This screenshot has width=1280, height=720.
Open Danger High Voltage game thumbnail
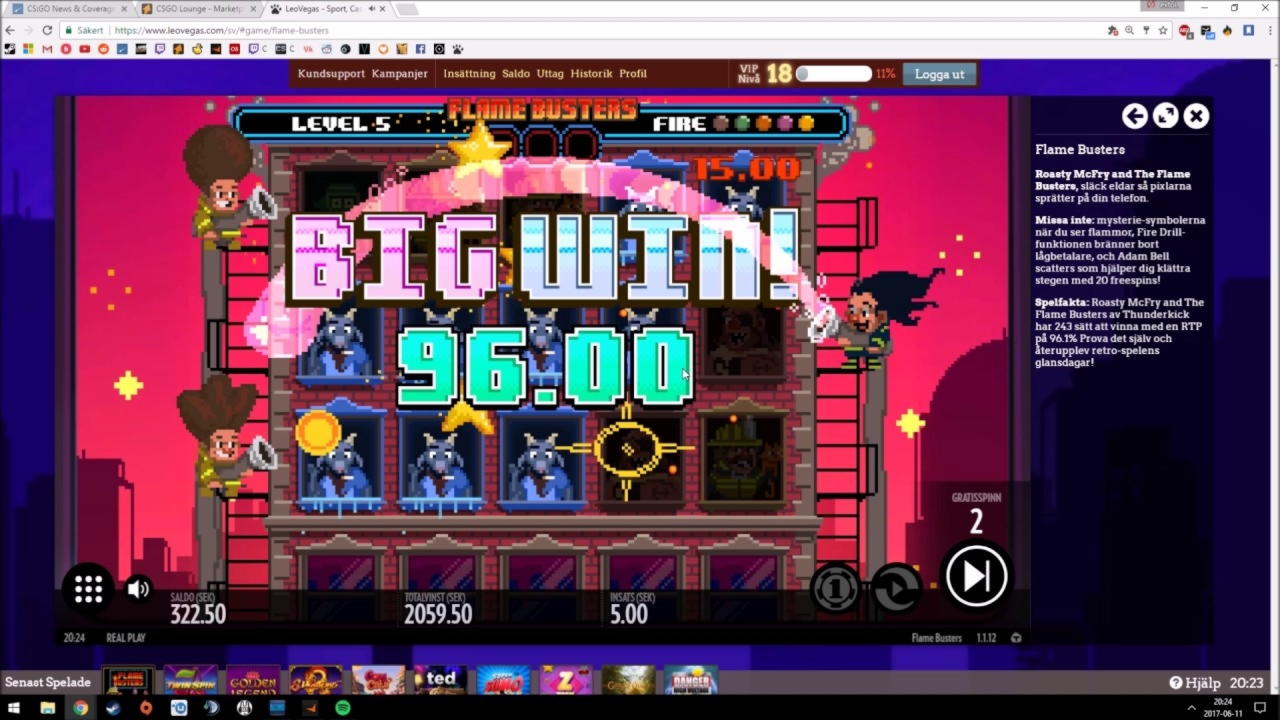pos(690,681)
